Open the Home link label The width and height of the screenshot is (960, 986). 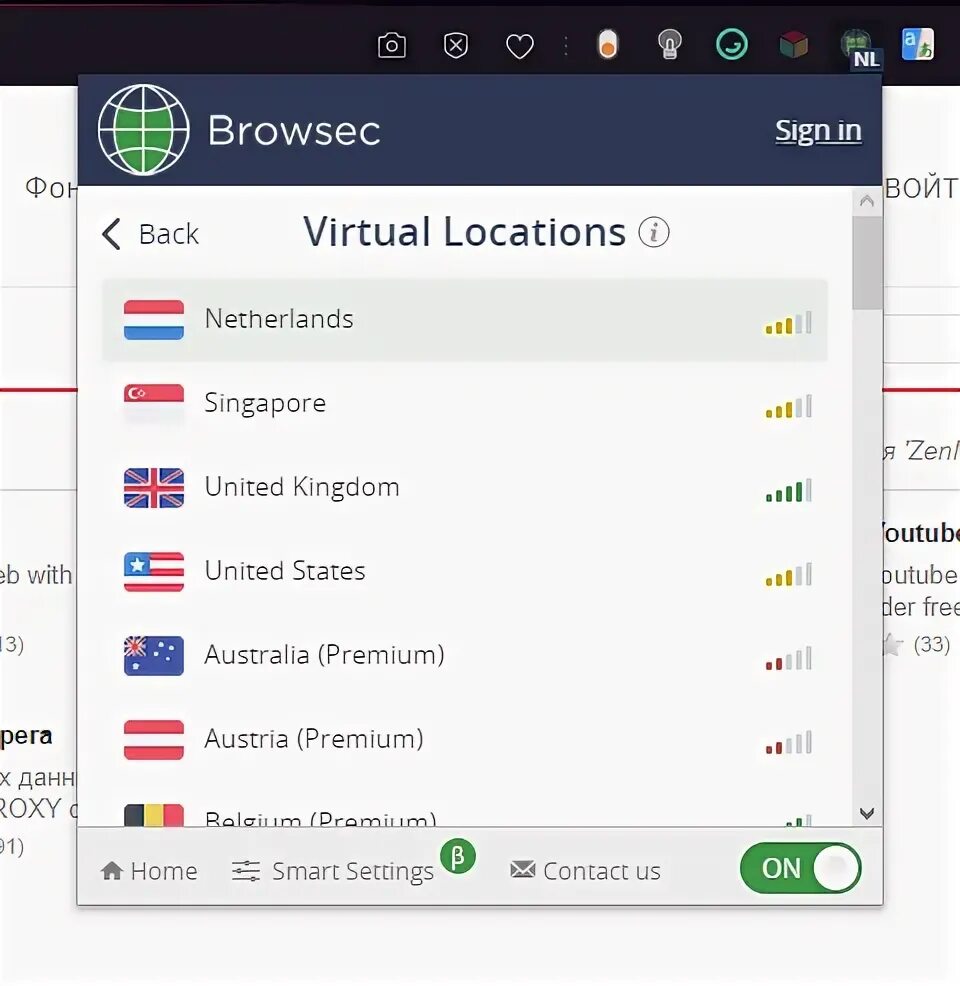coord(163,871)
